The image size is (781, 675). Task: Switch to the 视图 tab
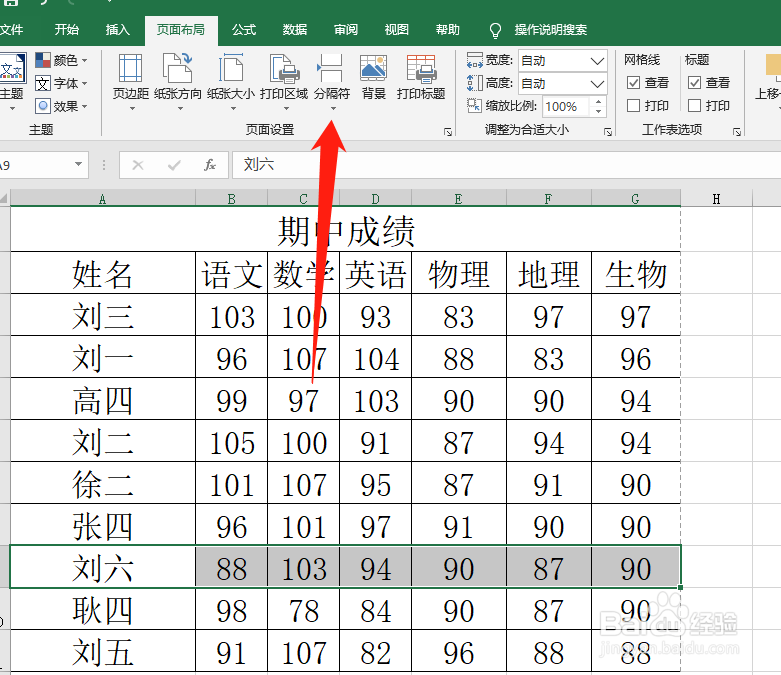(x=396, y=30)
